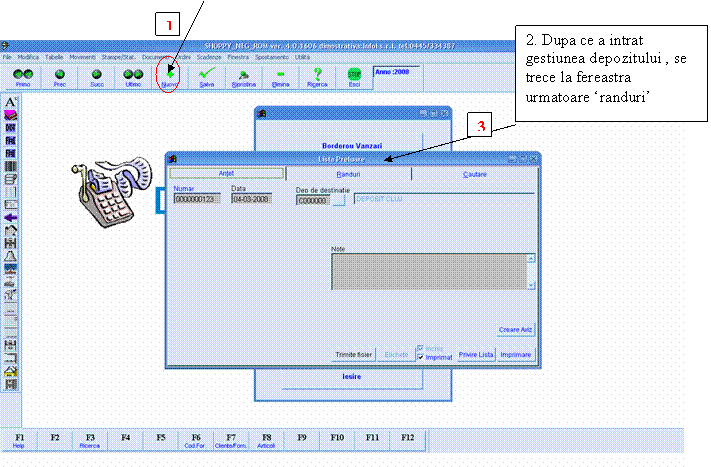
Task: Click the Trimite fisier button
Action: (353, 355)
